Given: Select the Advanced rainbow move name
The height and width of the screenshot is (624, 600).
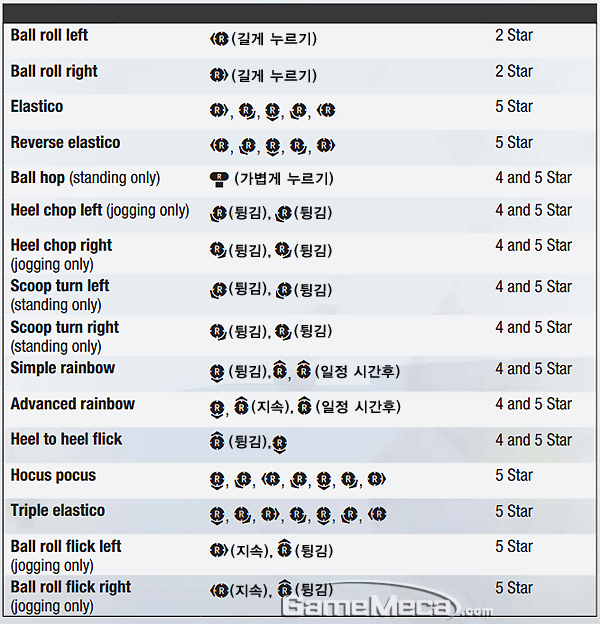Looking at the screenshot, I should click(72, 404).
